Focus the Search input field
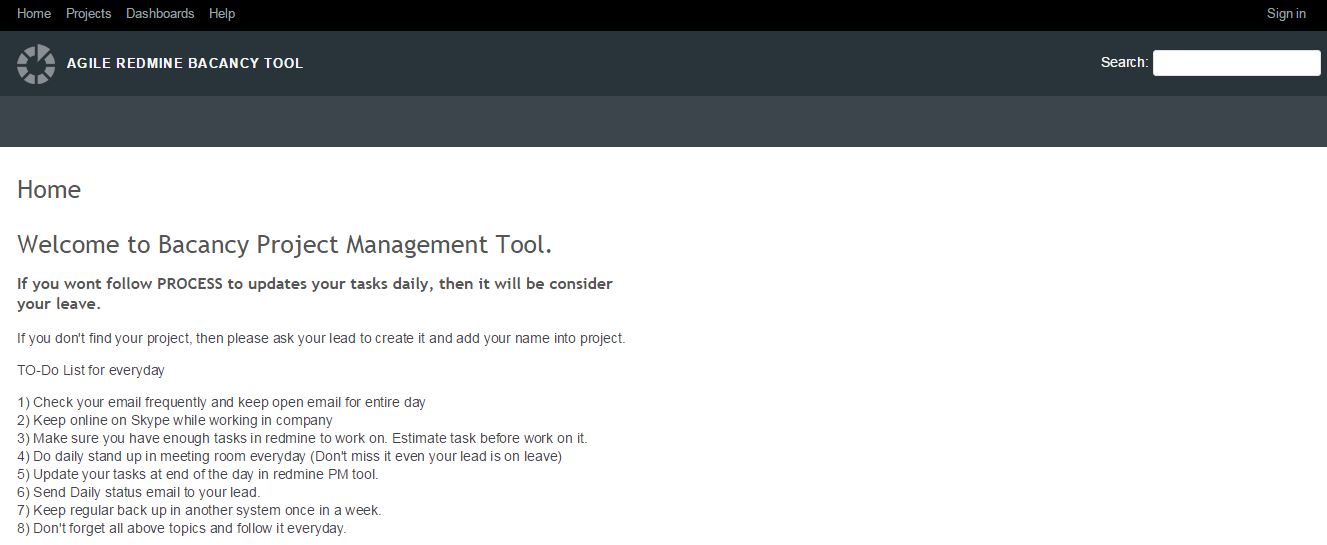1327x545 pixels. tap(1237, 63)
